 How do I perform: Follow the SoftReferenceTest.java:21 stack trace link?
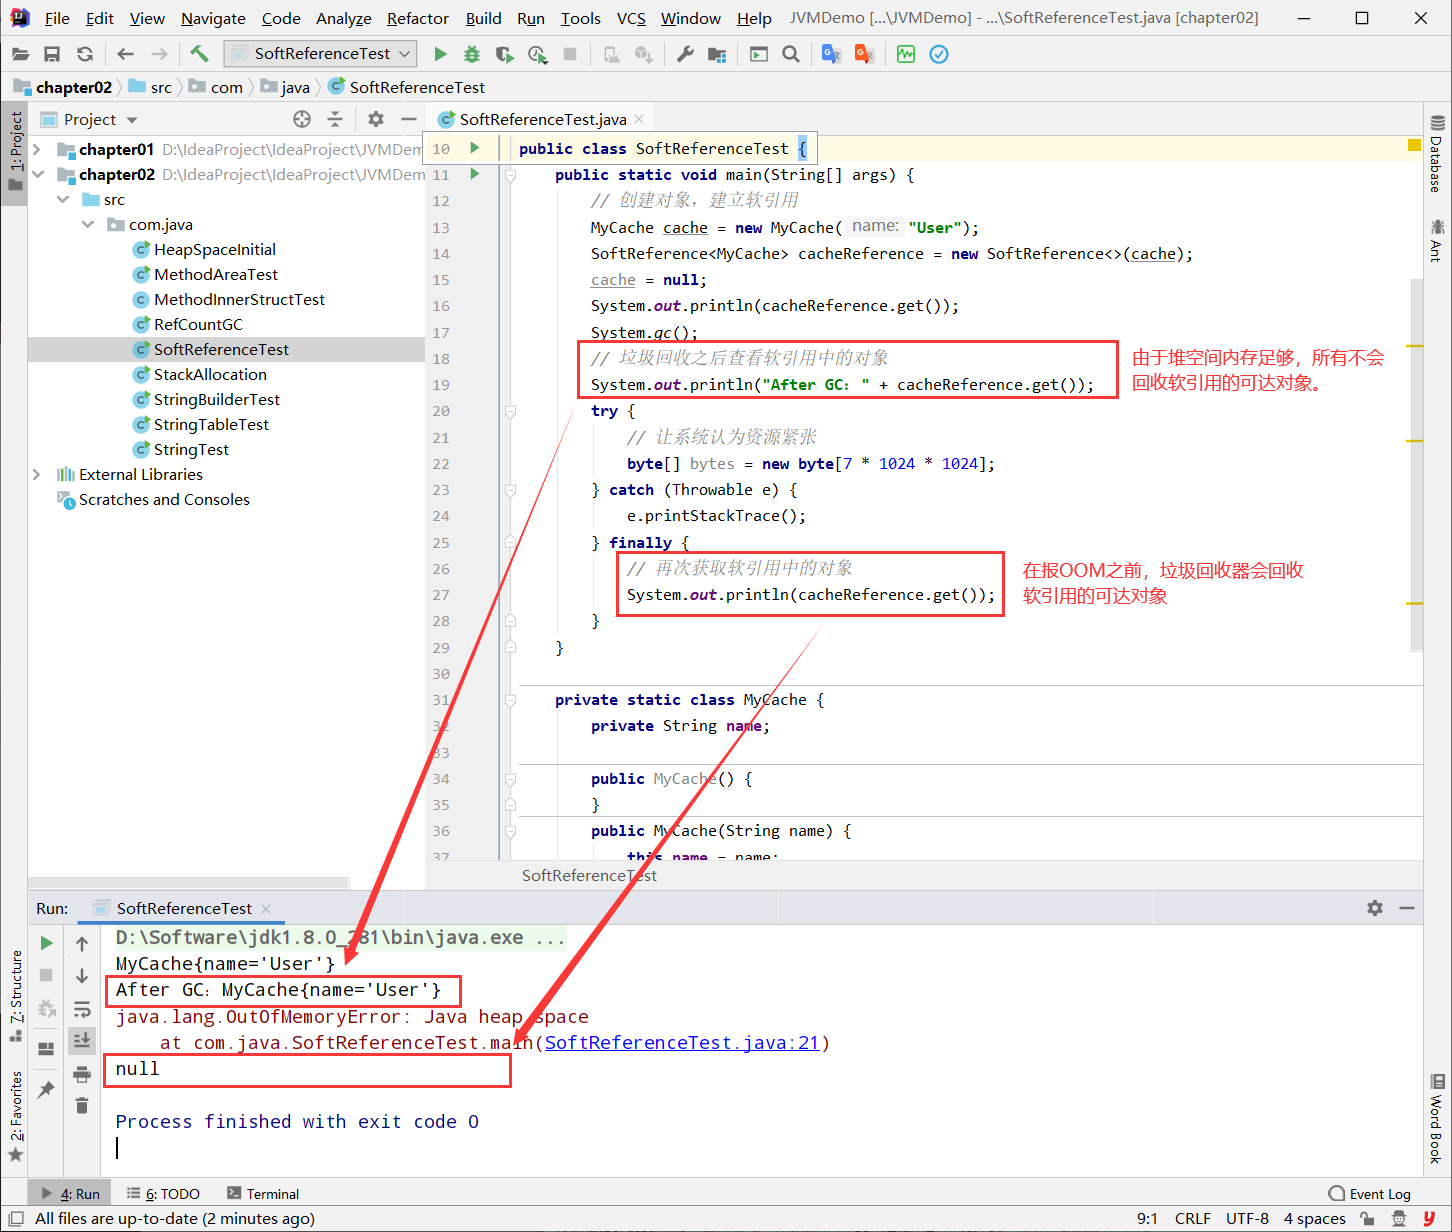click(x=682, y=1043)
